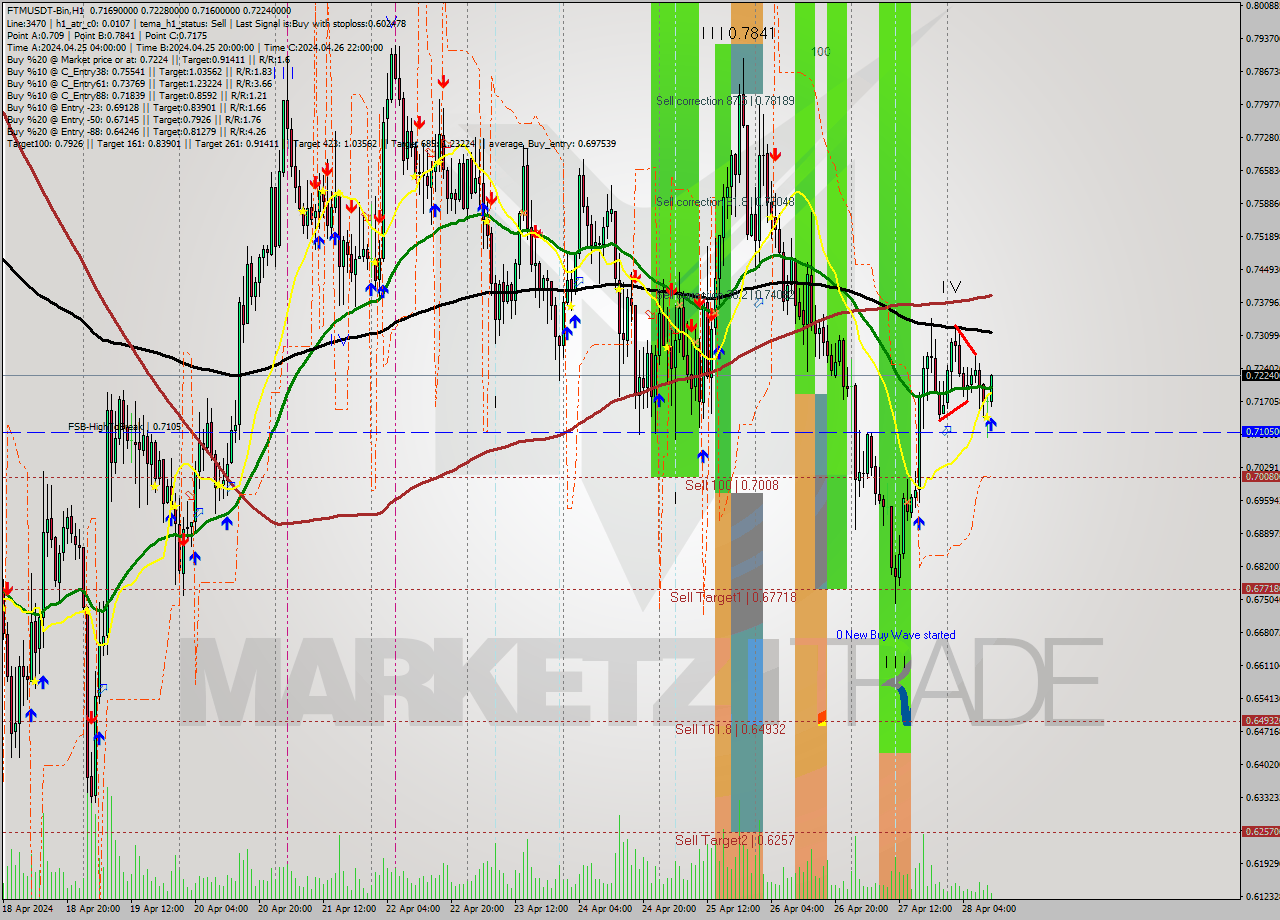Click the 'Sell Target1 | 0.67718' label
Image resolution: width=1280 pixels, height=920 pixels.
(733, 597)
